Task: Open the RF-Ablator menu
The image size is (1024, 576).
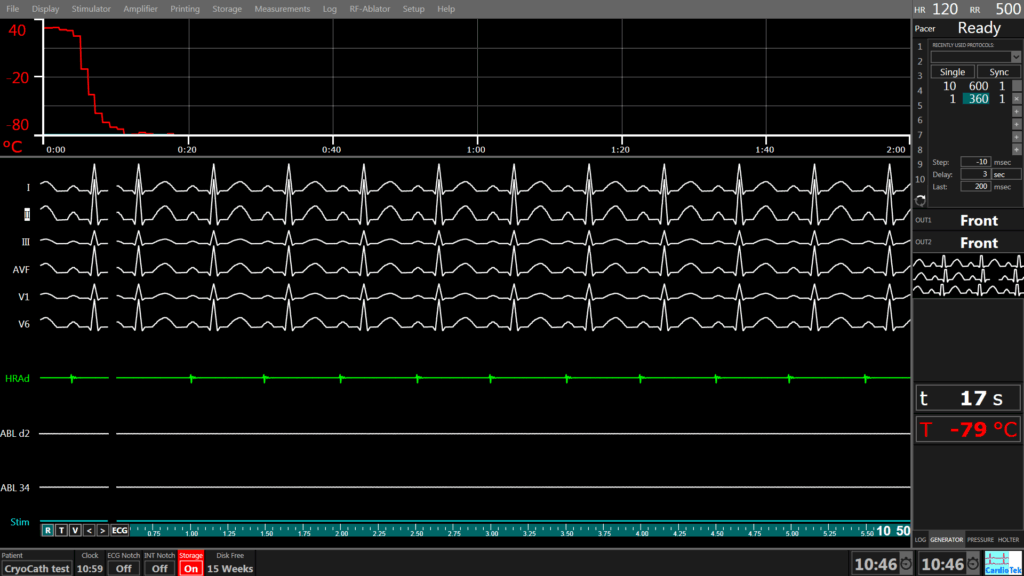Action: point(370,9)
